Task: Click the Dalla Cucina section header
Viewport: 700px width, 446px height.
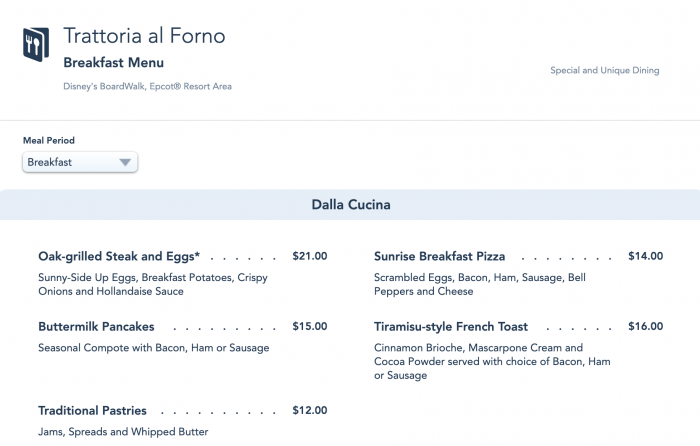Action: point(350,205)
